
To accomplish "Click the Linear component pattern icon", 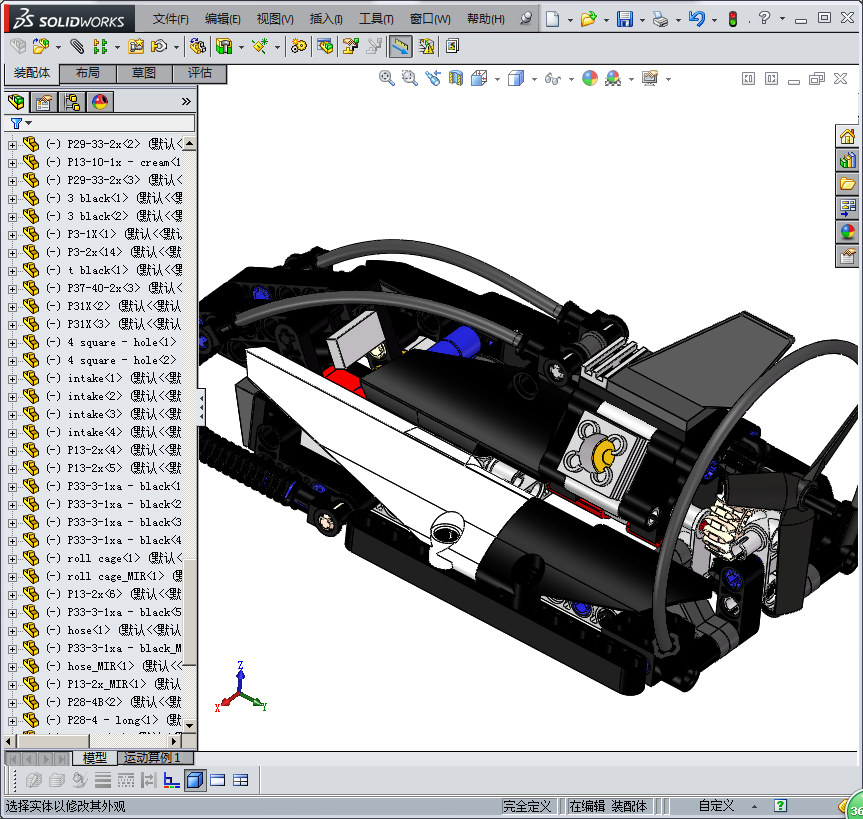I will [100, 46].
